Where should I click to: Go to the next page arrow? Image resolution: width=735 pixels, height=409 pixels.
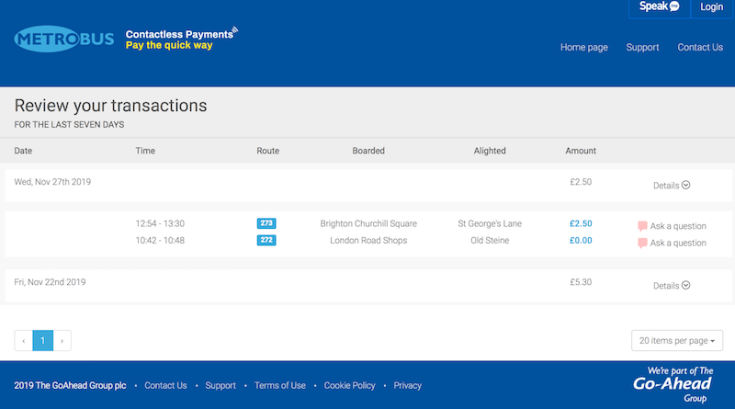(x=62, y=341)
